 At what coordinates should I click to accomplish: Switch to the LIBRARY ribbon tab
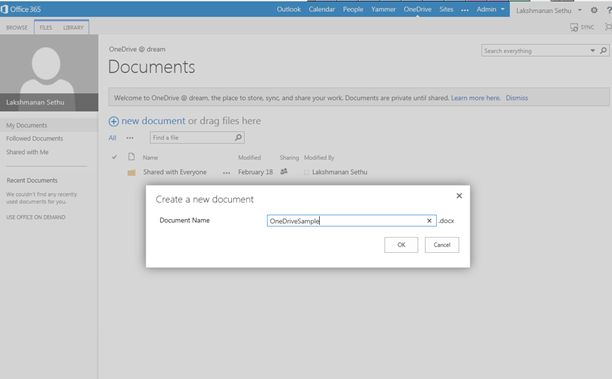[x=73, y=27]
